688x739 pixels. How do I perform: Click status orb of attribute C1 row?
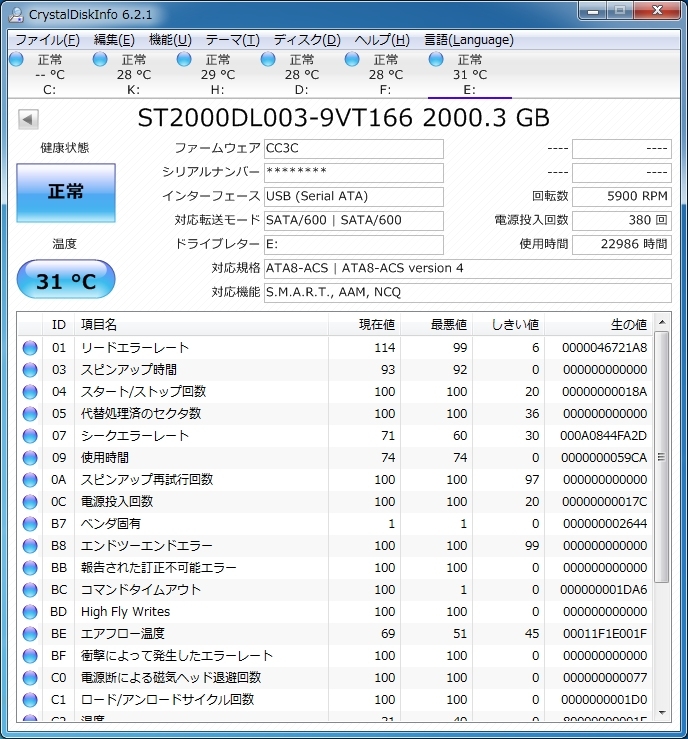pyautogui.click(x=30, y=700)
